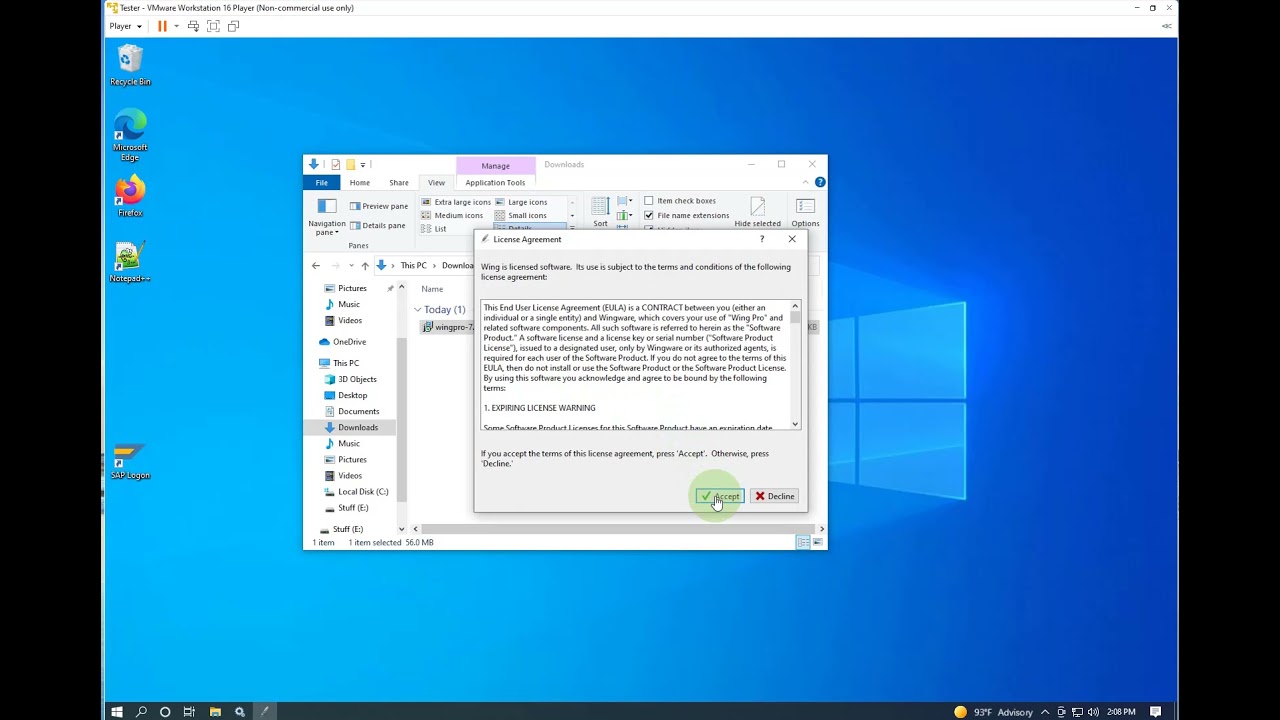Click the license text scrollbar down arrow
The image size is (1280, 720).
[795, 424]
